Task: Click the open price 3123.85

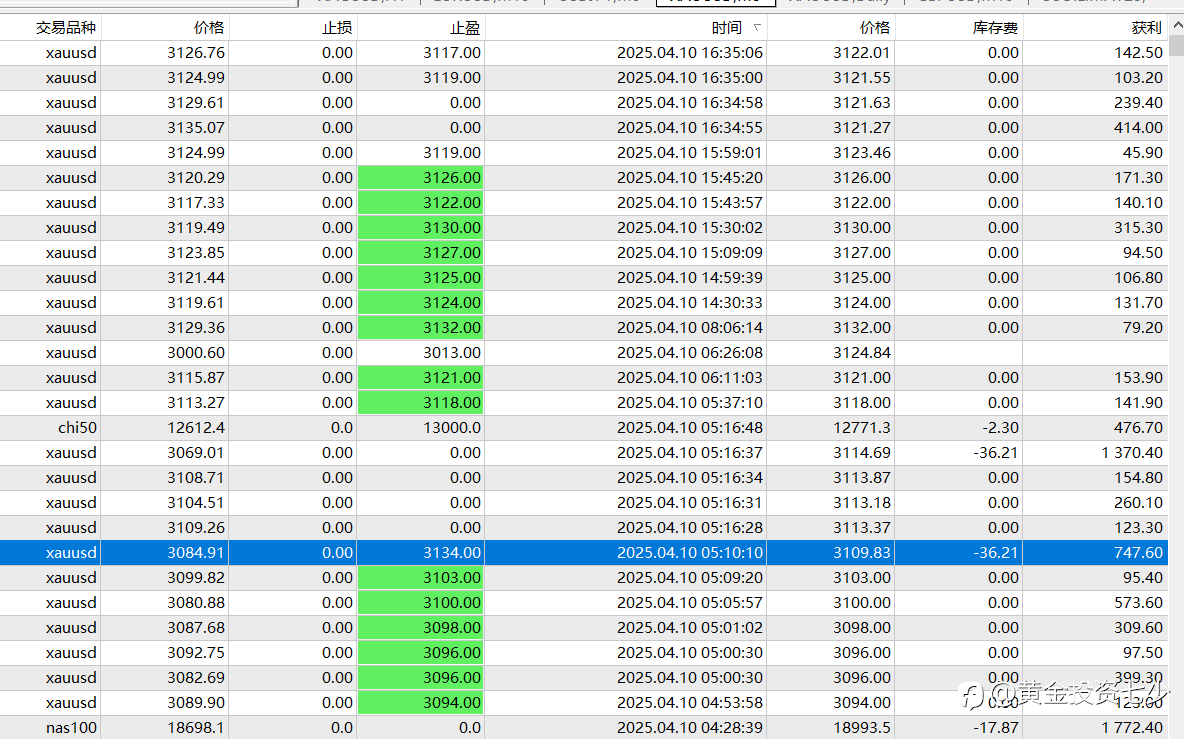Action: click(x=196, y=252)
